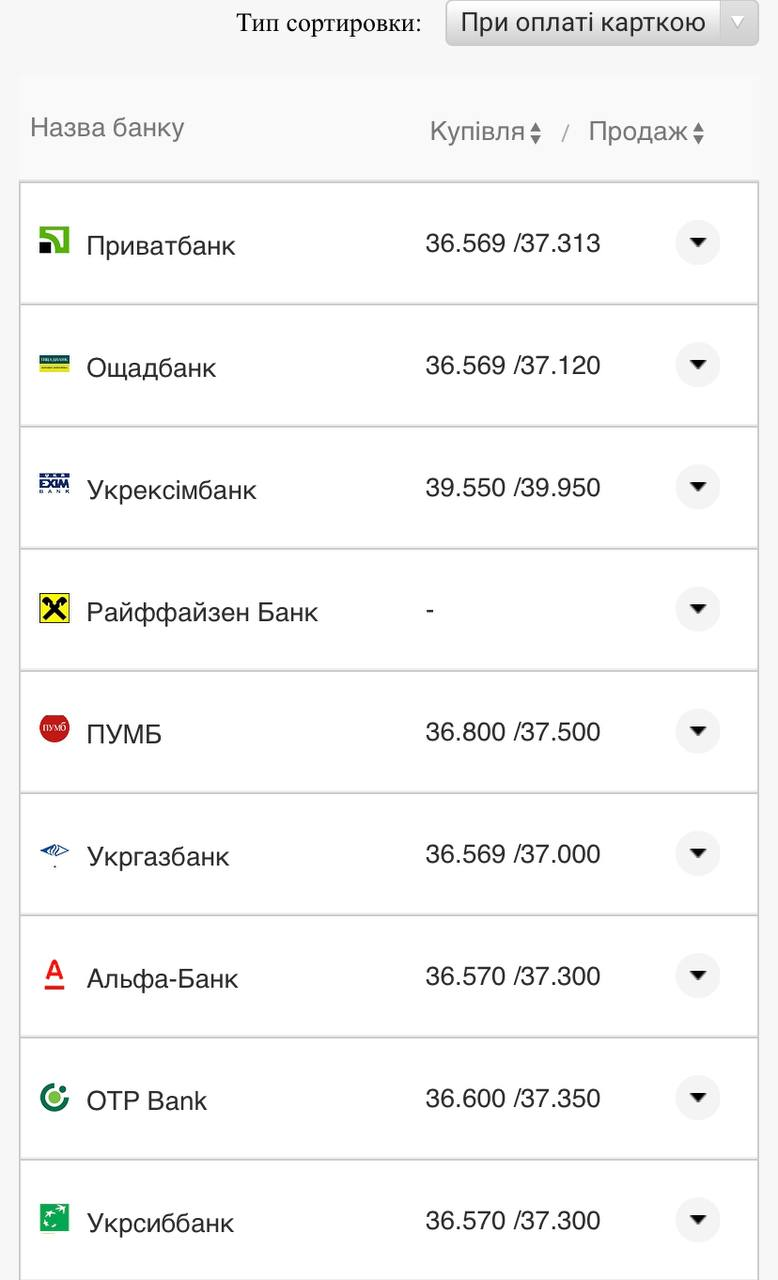Click the Райффайзен Банк logo icon
Image resolution: width=778 pixels, height=1280 pixels.
click(x=54, y=608)
